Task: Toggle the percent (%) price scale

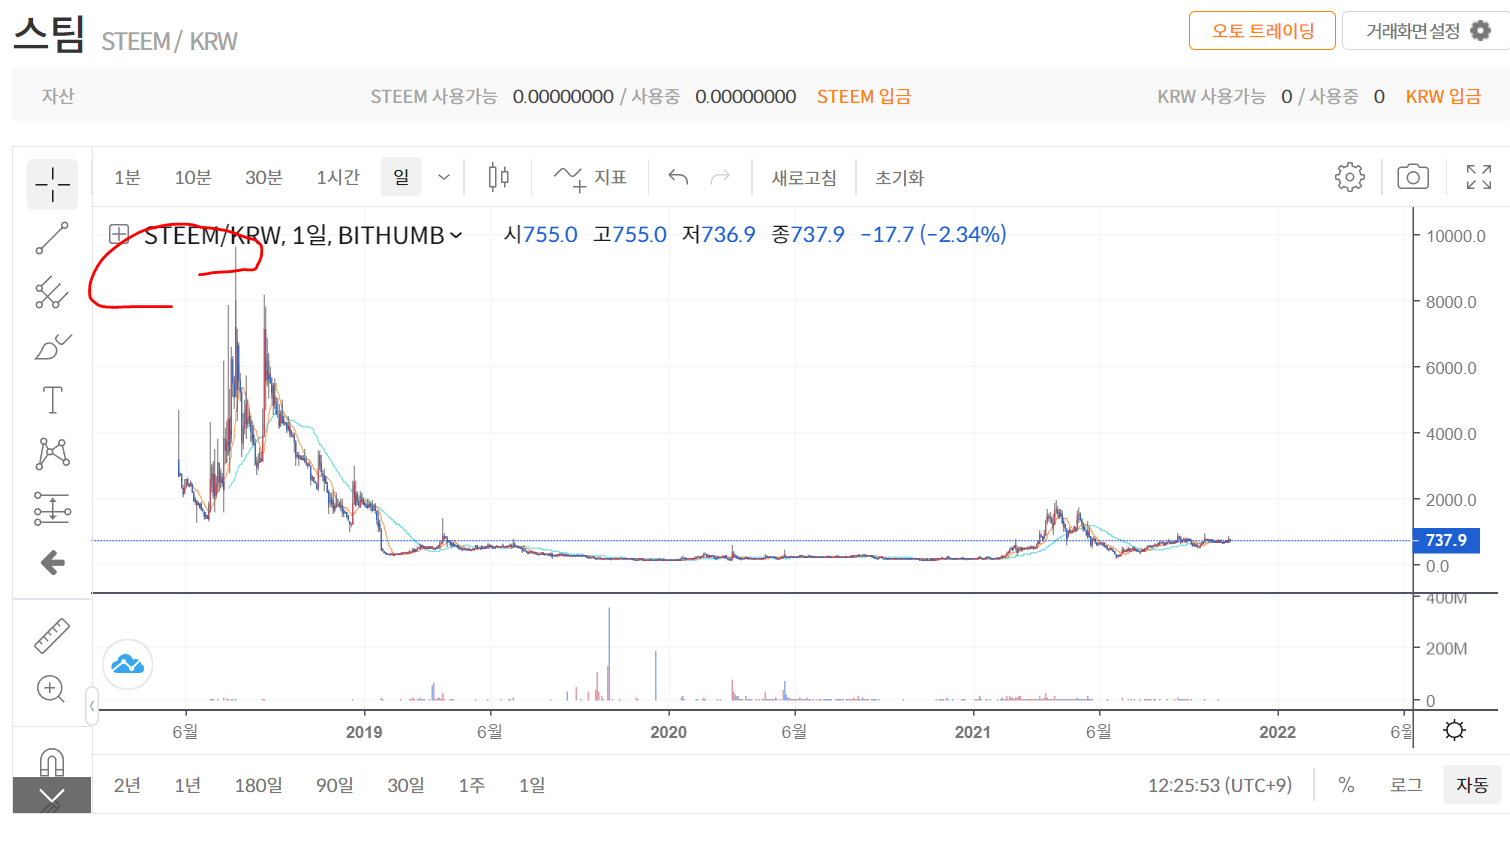Action: [x=1346, y=785]
